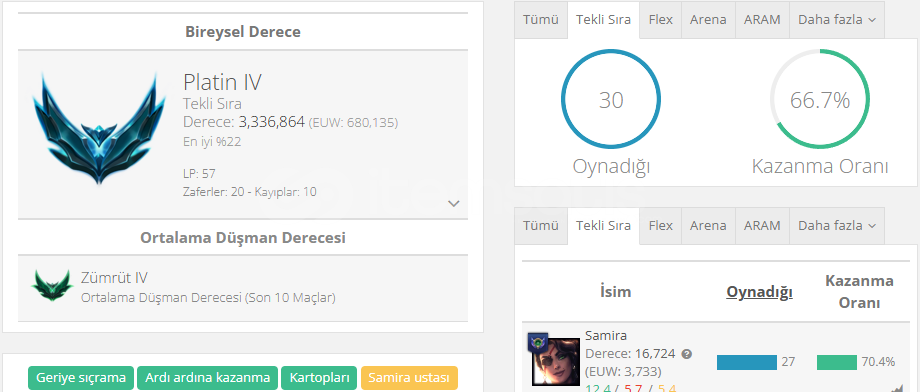Click the En iyi %22 text
Viewport: 920px width, 392px height.
point(212,142)
